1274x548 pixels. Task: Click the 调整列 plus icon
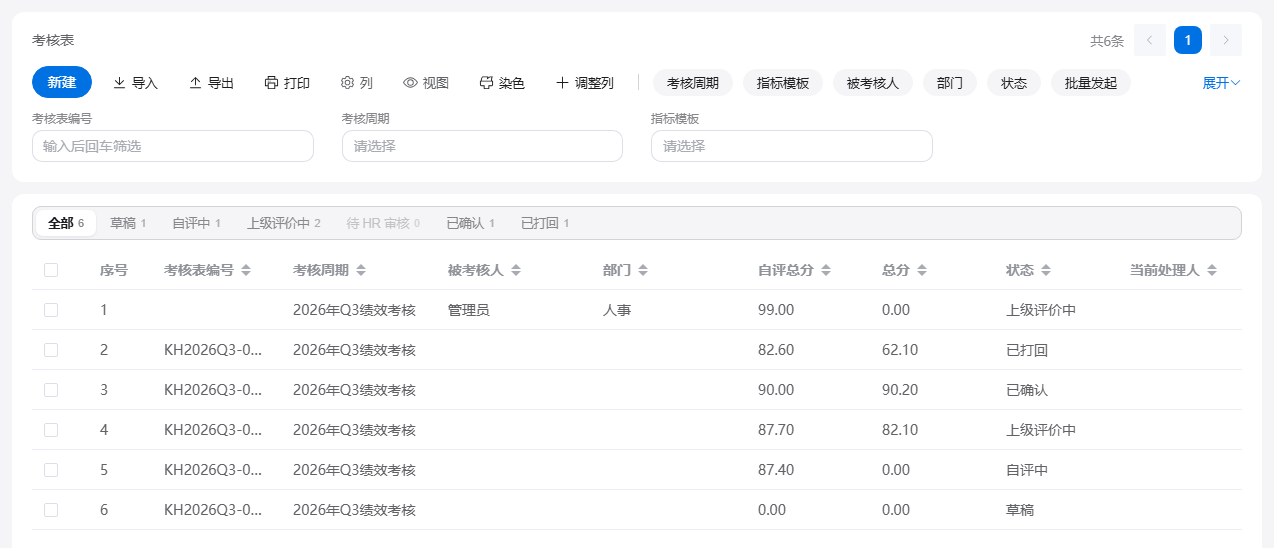pyautogui.click(x=562, y=83)
